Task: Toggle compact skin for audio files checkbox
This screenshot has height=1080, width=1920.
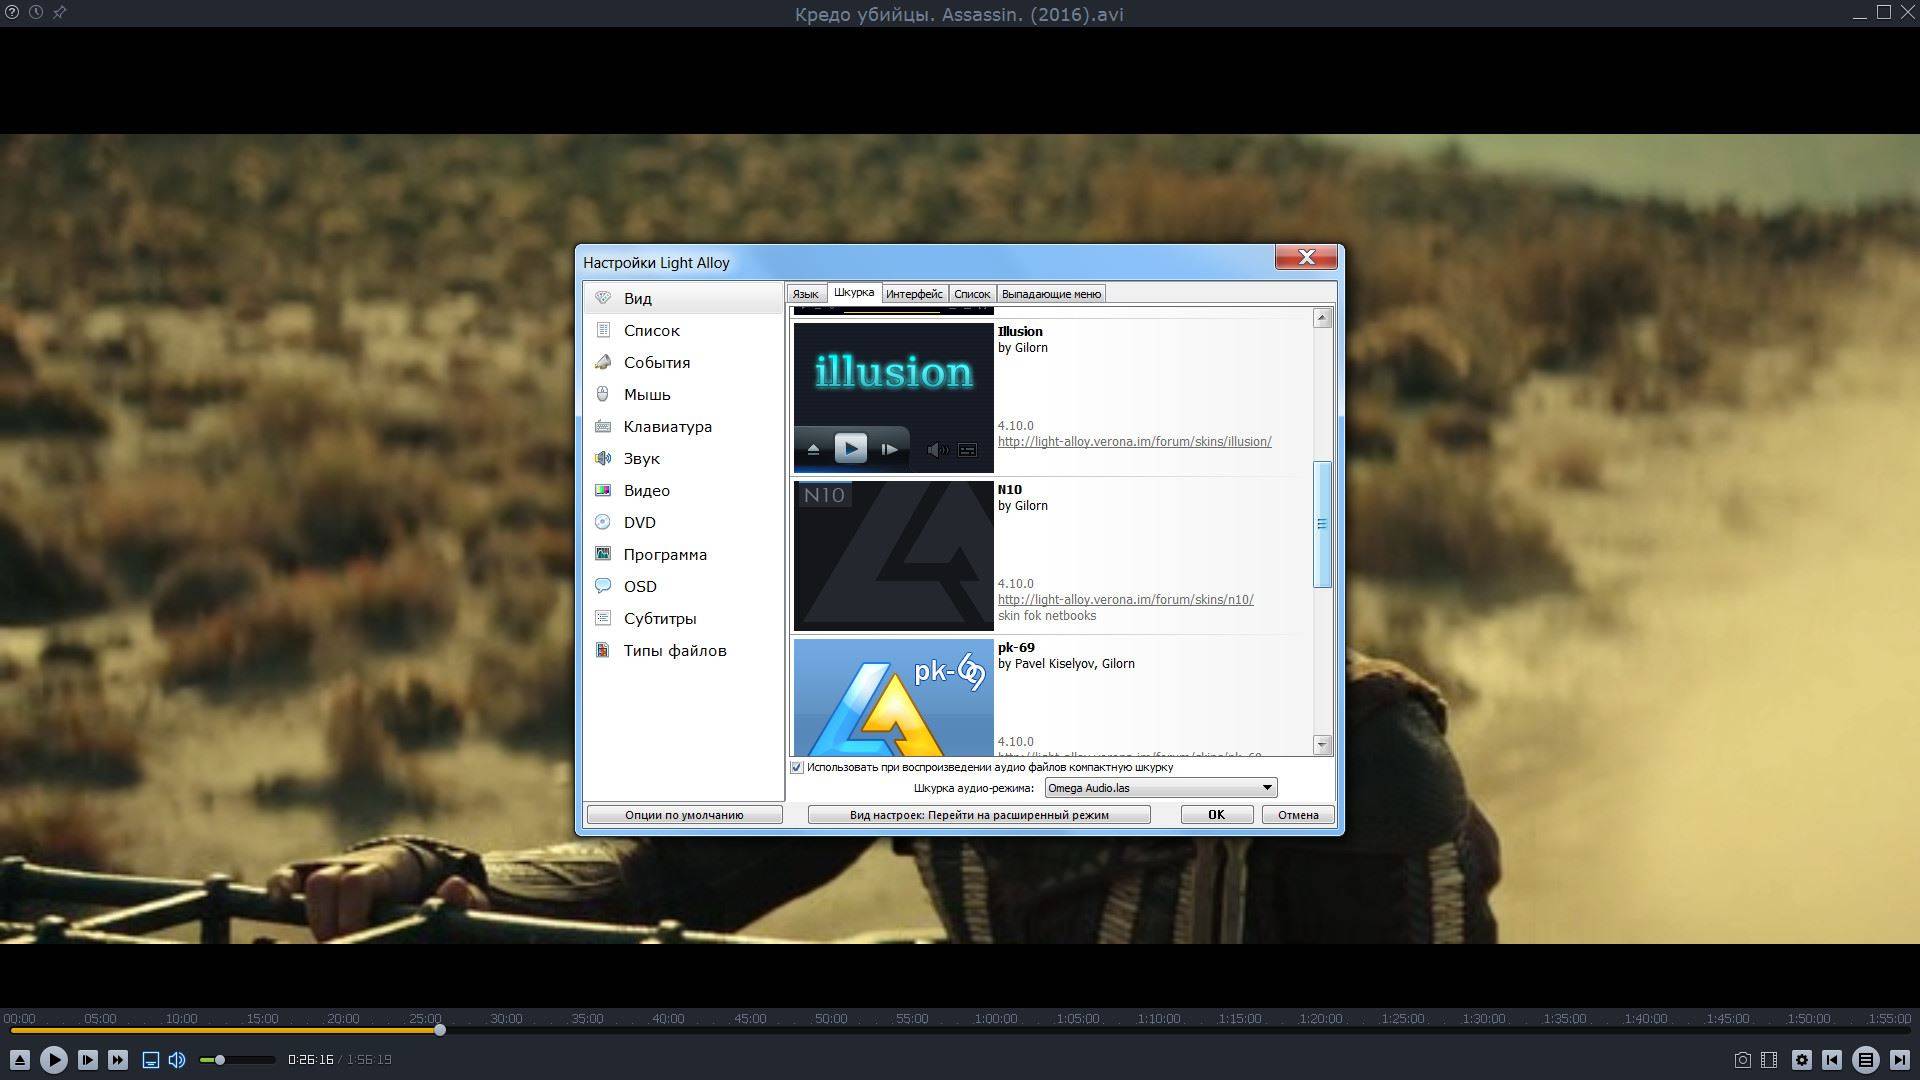Action: (797, 767)
